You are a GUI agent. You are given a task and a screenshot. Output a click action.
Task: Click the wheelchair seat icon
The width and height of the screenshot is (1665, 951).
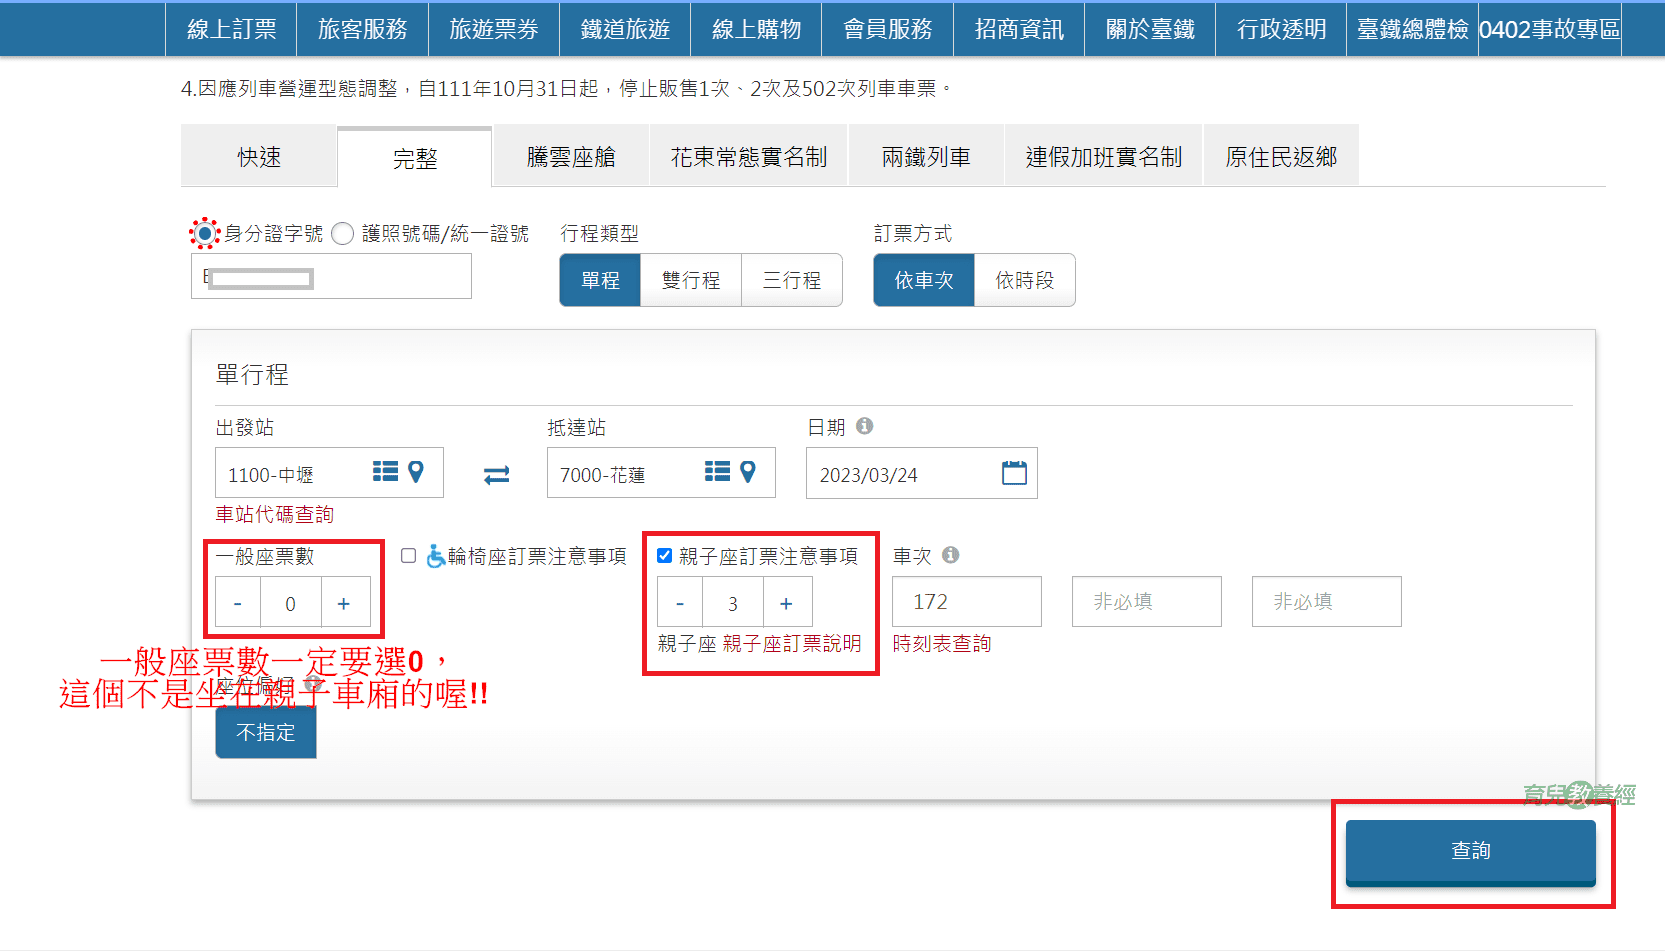pyautogui.click(x=436, y=556)
